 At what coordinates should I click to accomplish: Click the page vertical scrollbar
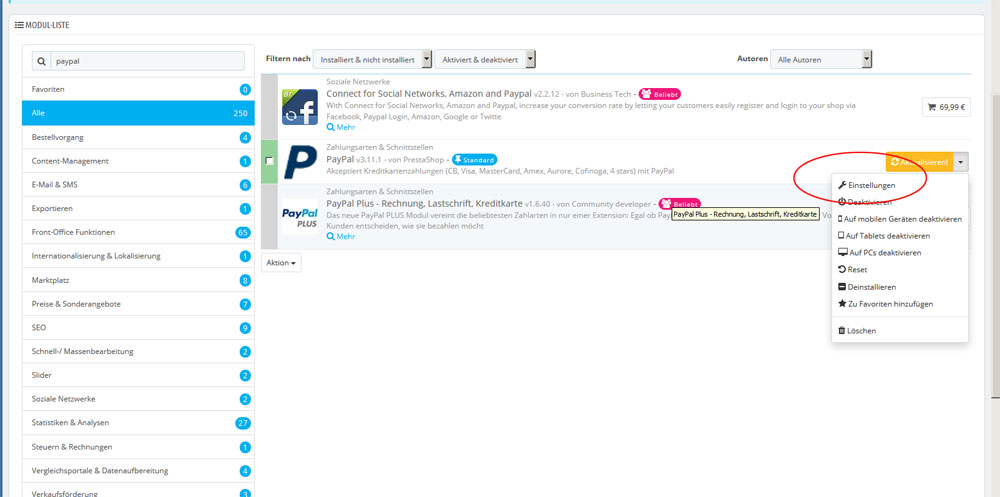click(x=994, y=246)
